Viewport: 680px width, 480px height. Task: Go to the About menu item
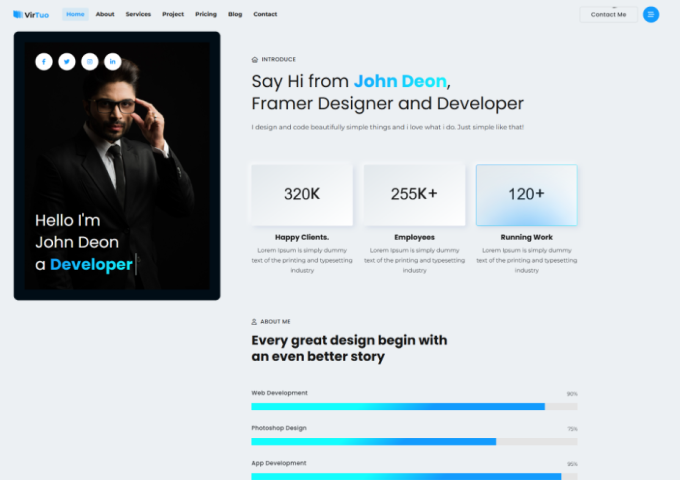tap(105, 14)
